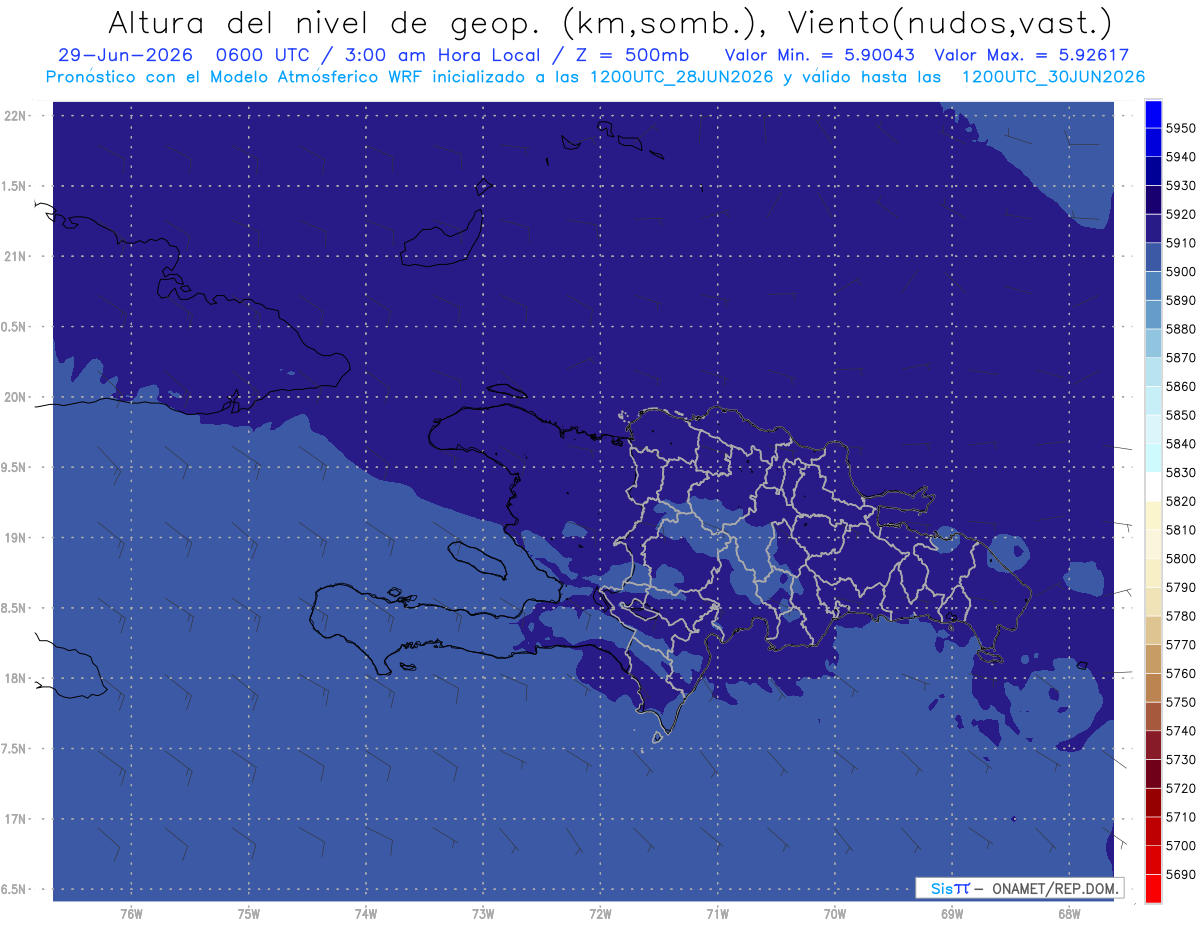Click the "5710" colorbar value

point(1180,817)
